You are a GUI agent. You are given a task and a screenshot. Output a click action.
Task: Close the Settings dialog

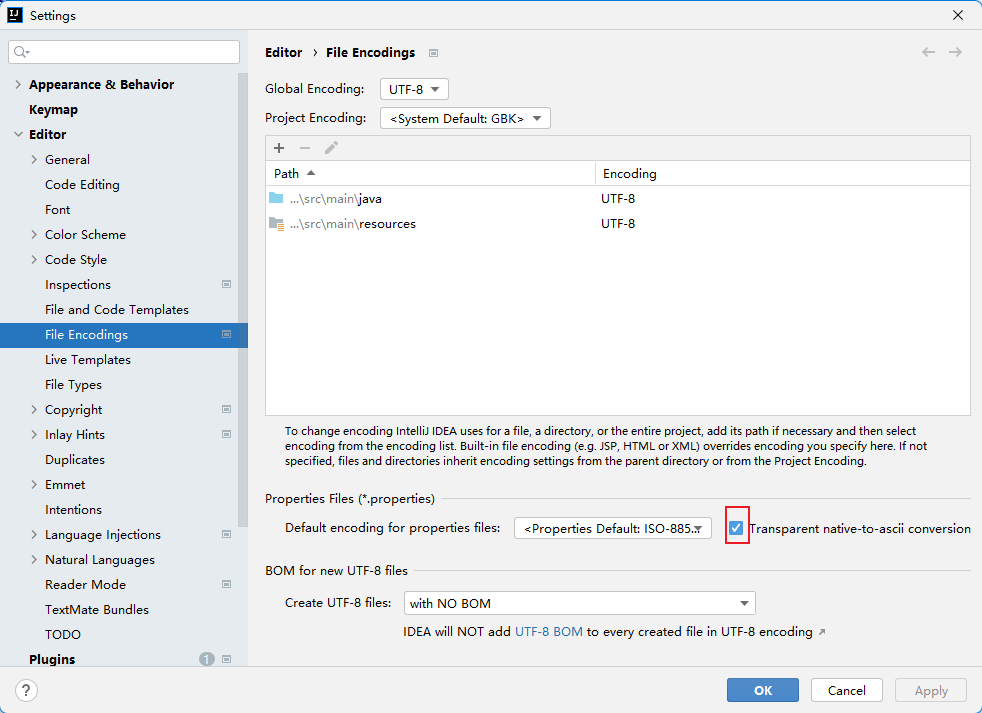[x=958, y=15]
